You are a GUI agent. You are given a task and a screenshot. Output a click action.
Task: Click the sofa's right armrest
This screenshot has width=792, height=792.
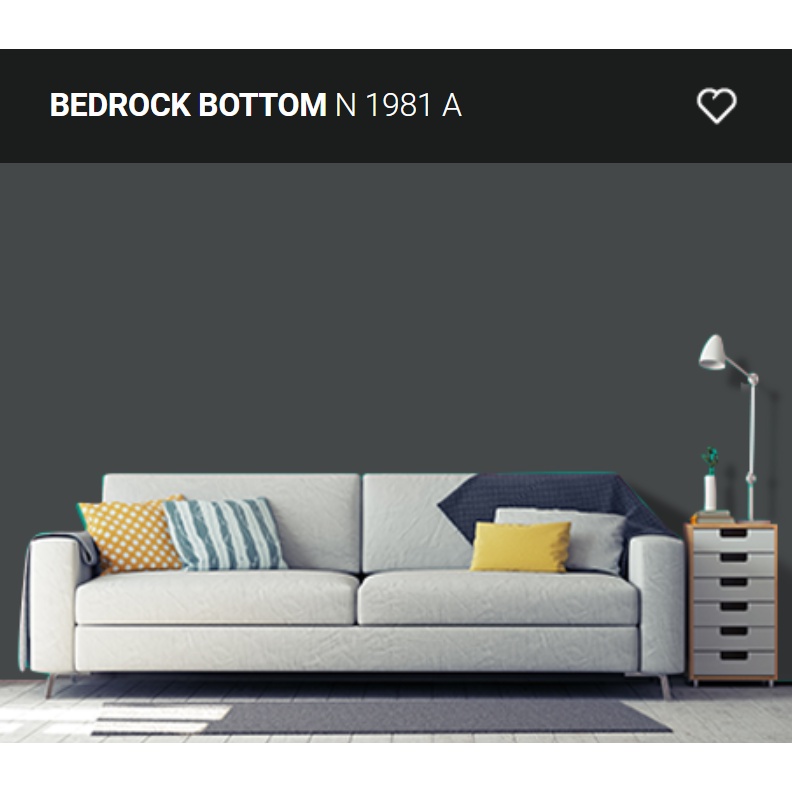(x=657, y=604)
